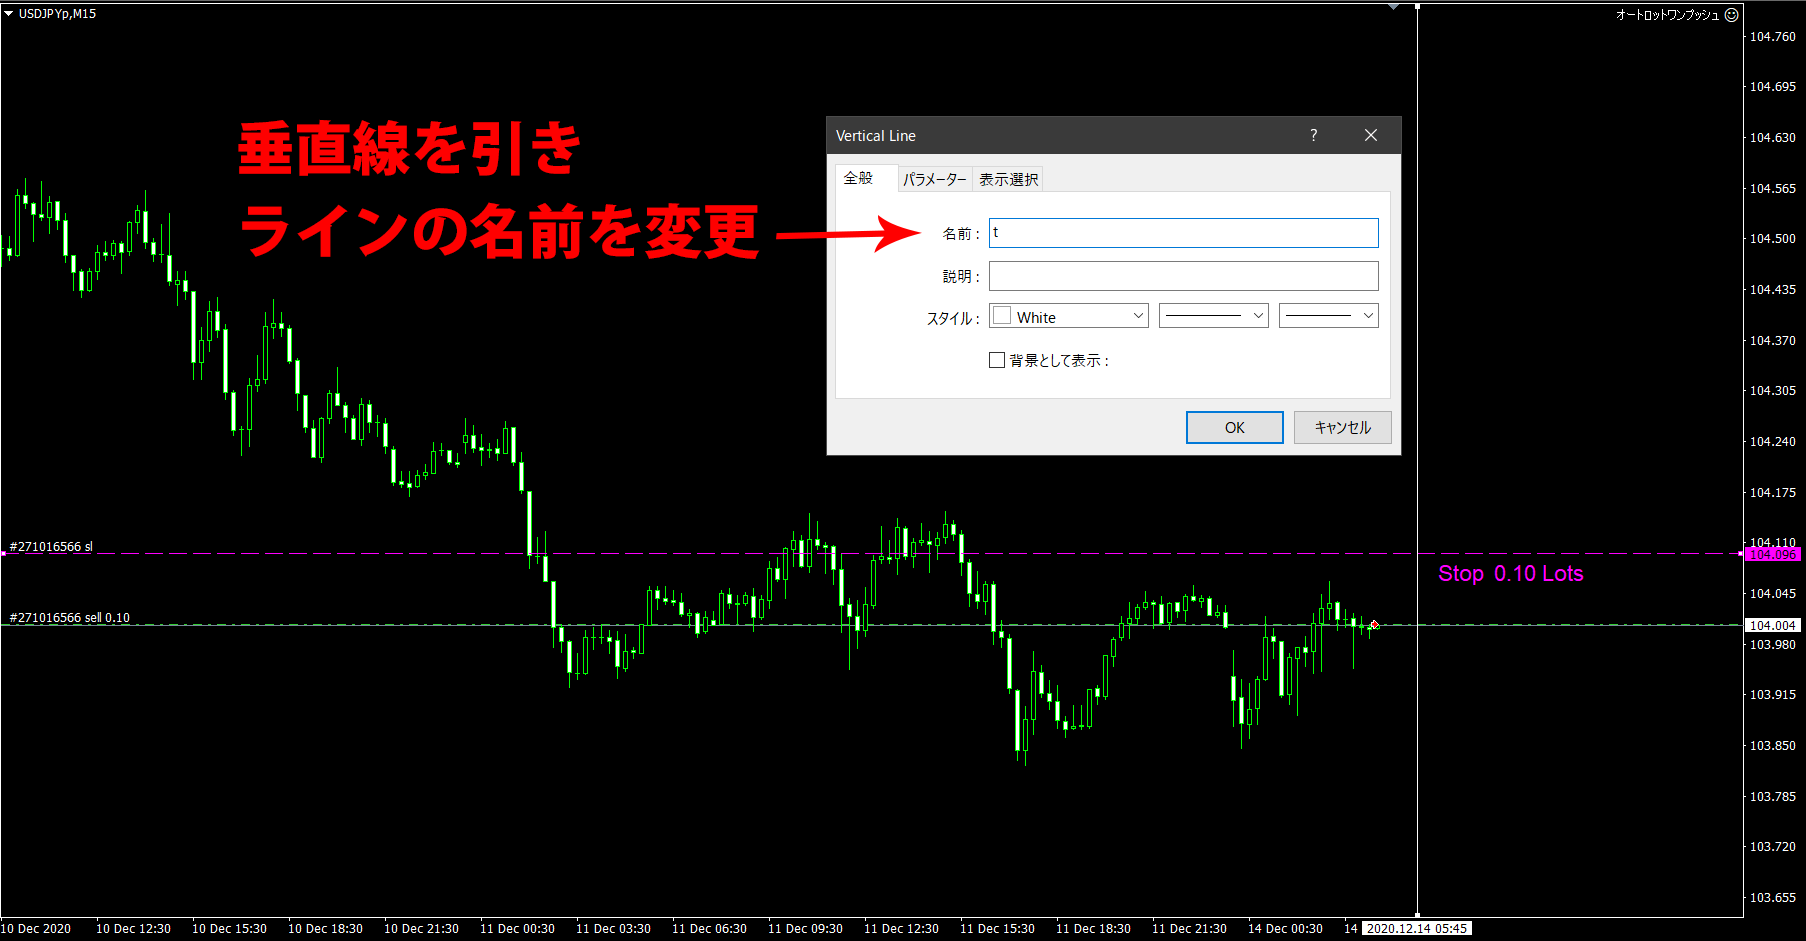Image resolution: width=1806 pixels, height=941 pixels.
Task: Switch to the パラメーター tab
Action: click(934, 179)
